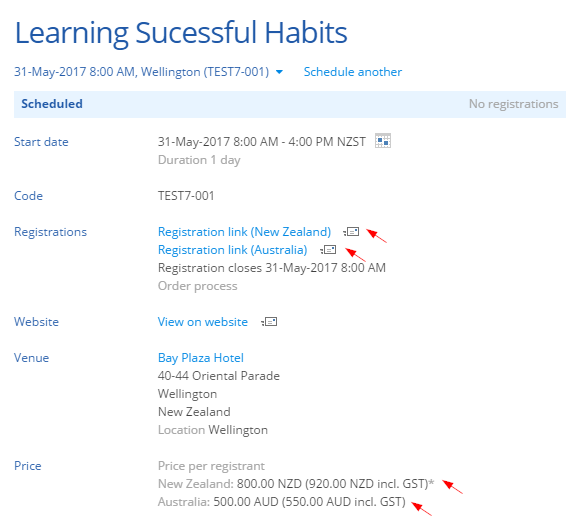
Task: Click the Learning Sucessful Habits title
Action: point(181,33)
